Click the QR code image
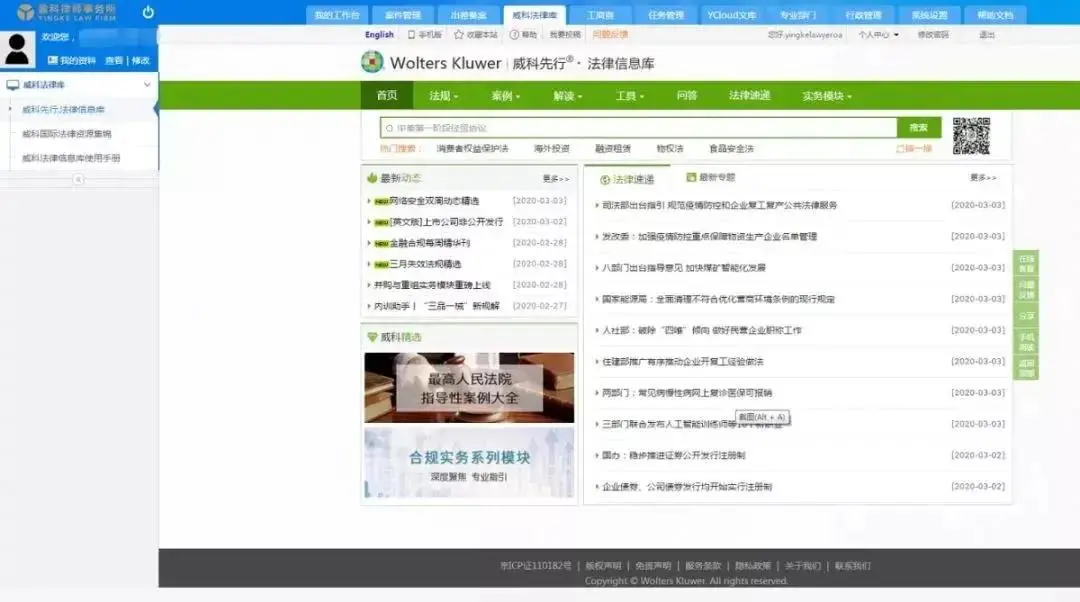This screenshot has width=1080, height=602. [x=971, y=136]
